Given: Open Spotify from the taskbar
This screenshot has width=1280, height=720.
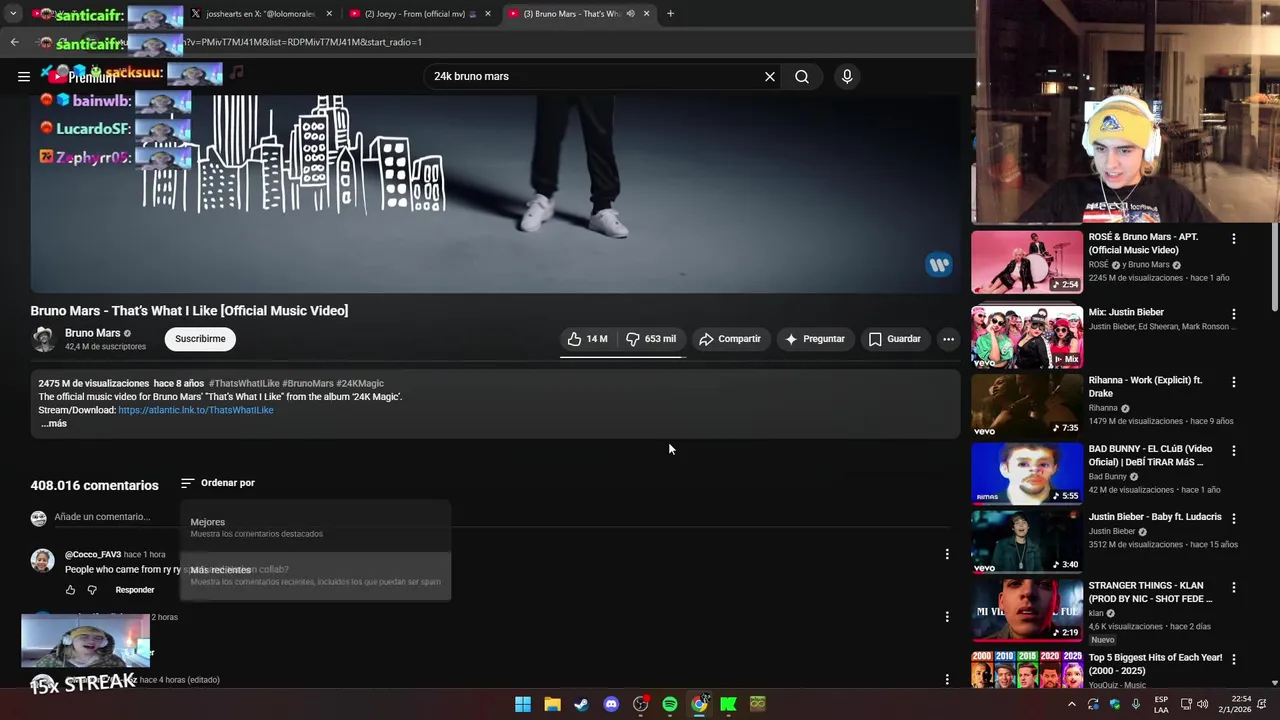Looking at the screenshot, I should [x=670, y=704].
